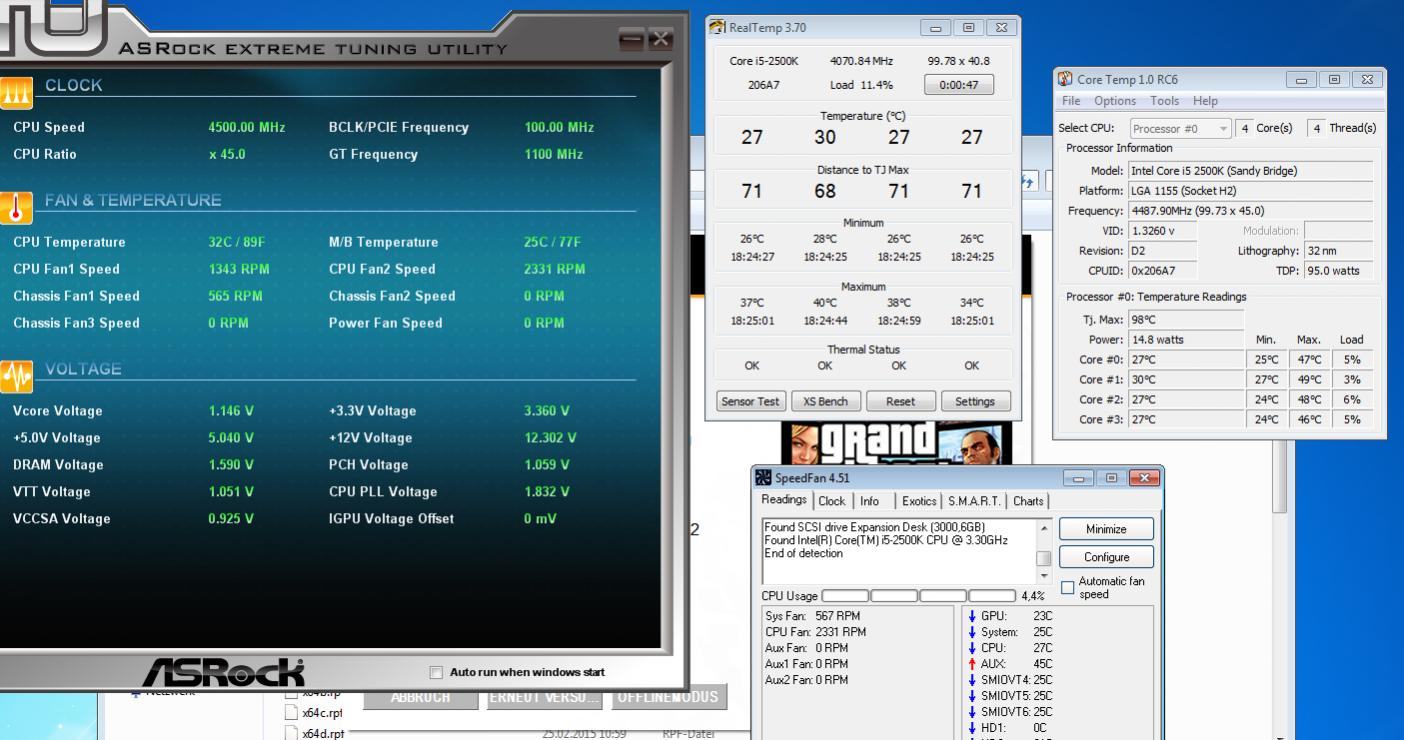
Task: Click the CPU Speed 4500.00 MHz value
Action: pos(247,128)
